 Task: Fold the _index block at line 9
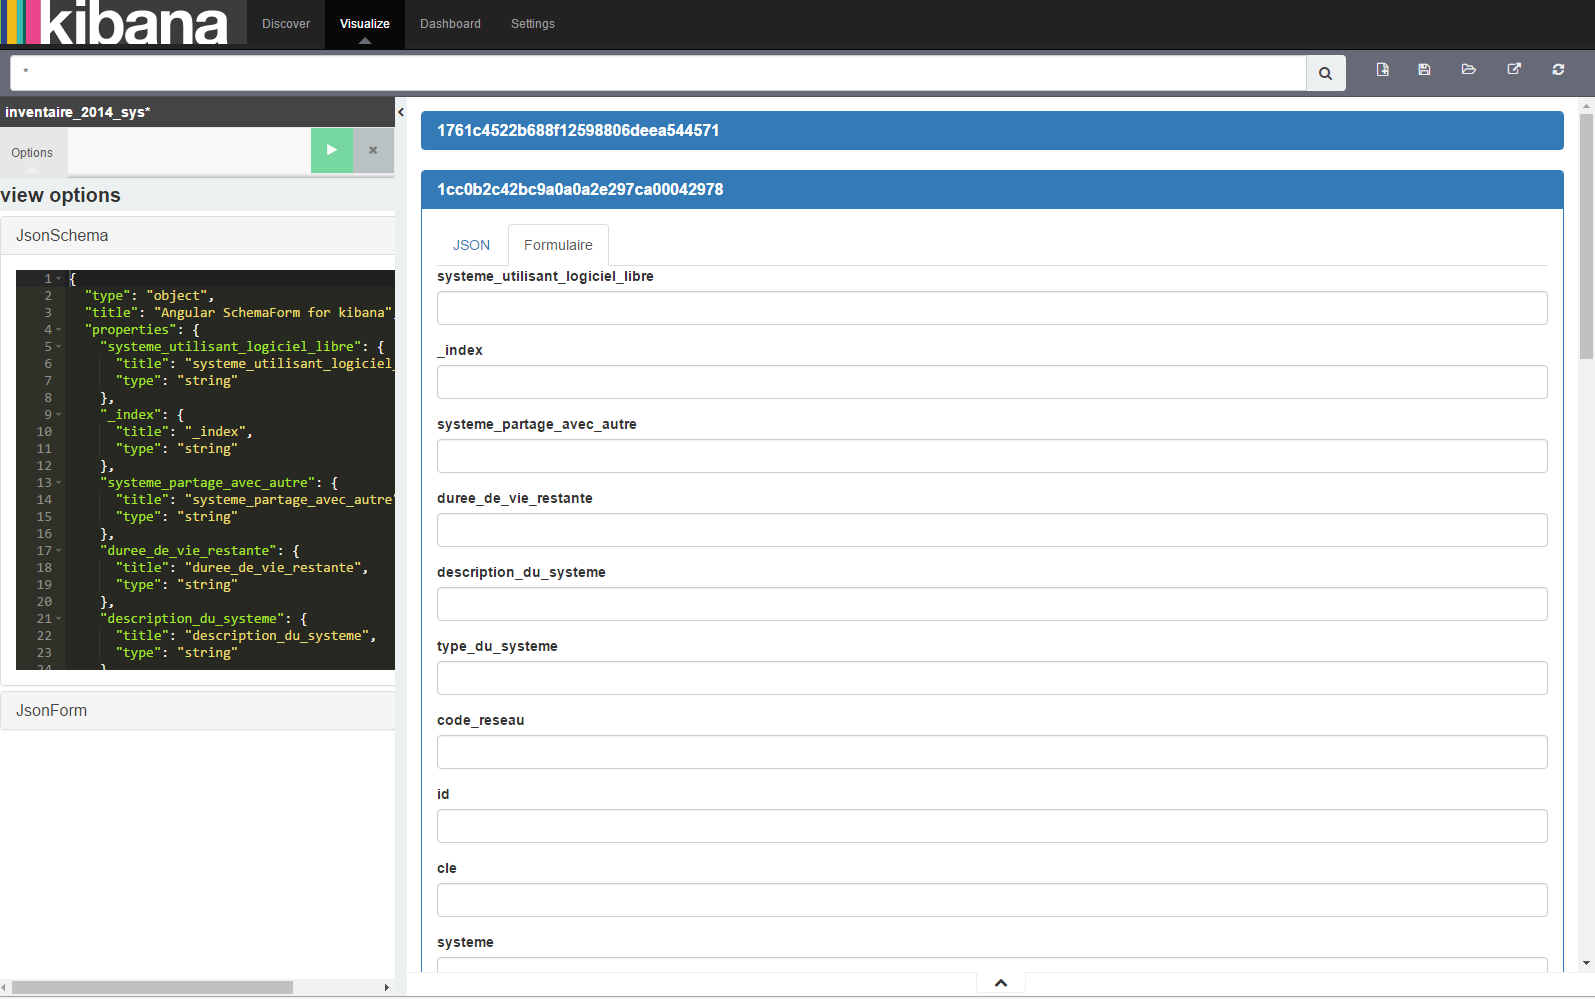click(x=59, y=415)
